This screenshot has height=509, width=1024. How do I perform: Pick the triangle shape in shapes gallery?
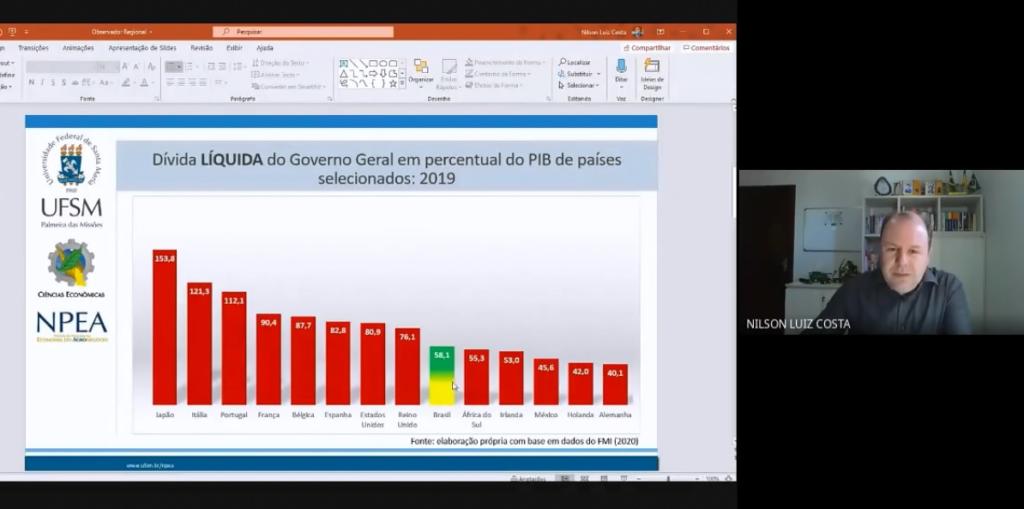click(x=344, y=73)
